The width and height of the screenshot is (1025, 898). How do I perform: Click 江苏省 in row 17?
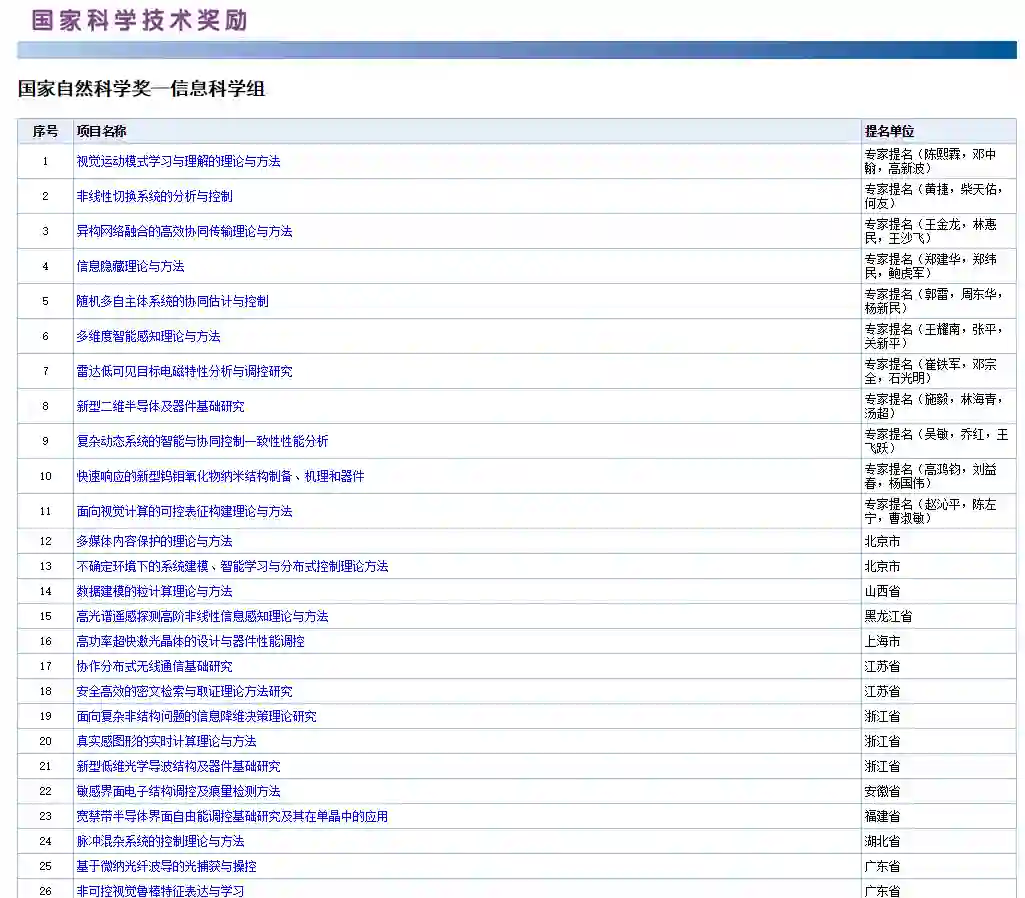[882, 666]
